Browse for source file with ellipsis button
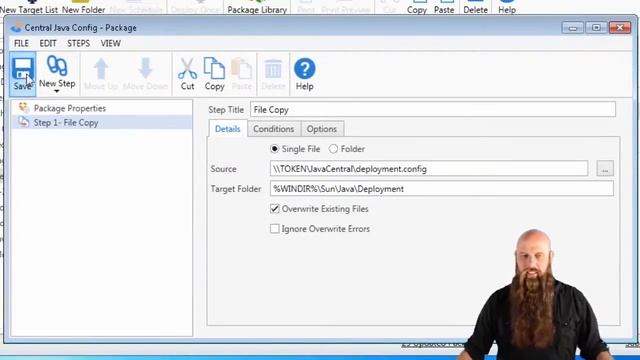Image resolution: width=640 pixels, height=360 pixels. pyautogui.click(x=605, y=169)
